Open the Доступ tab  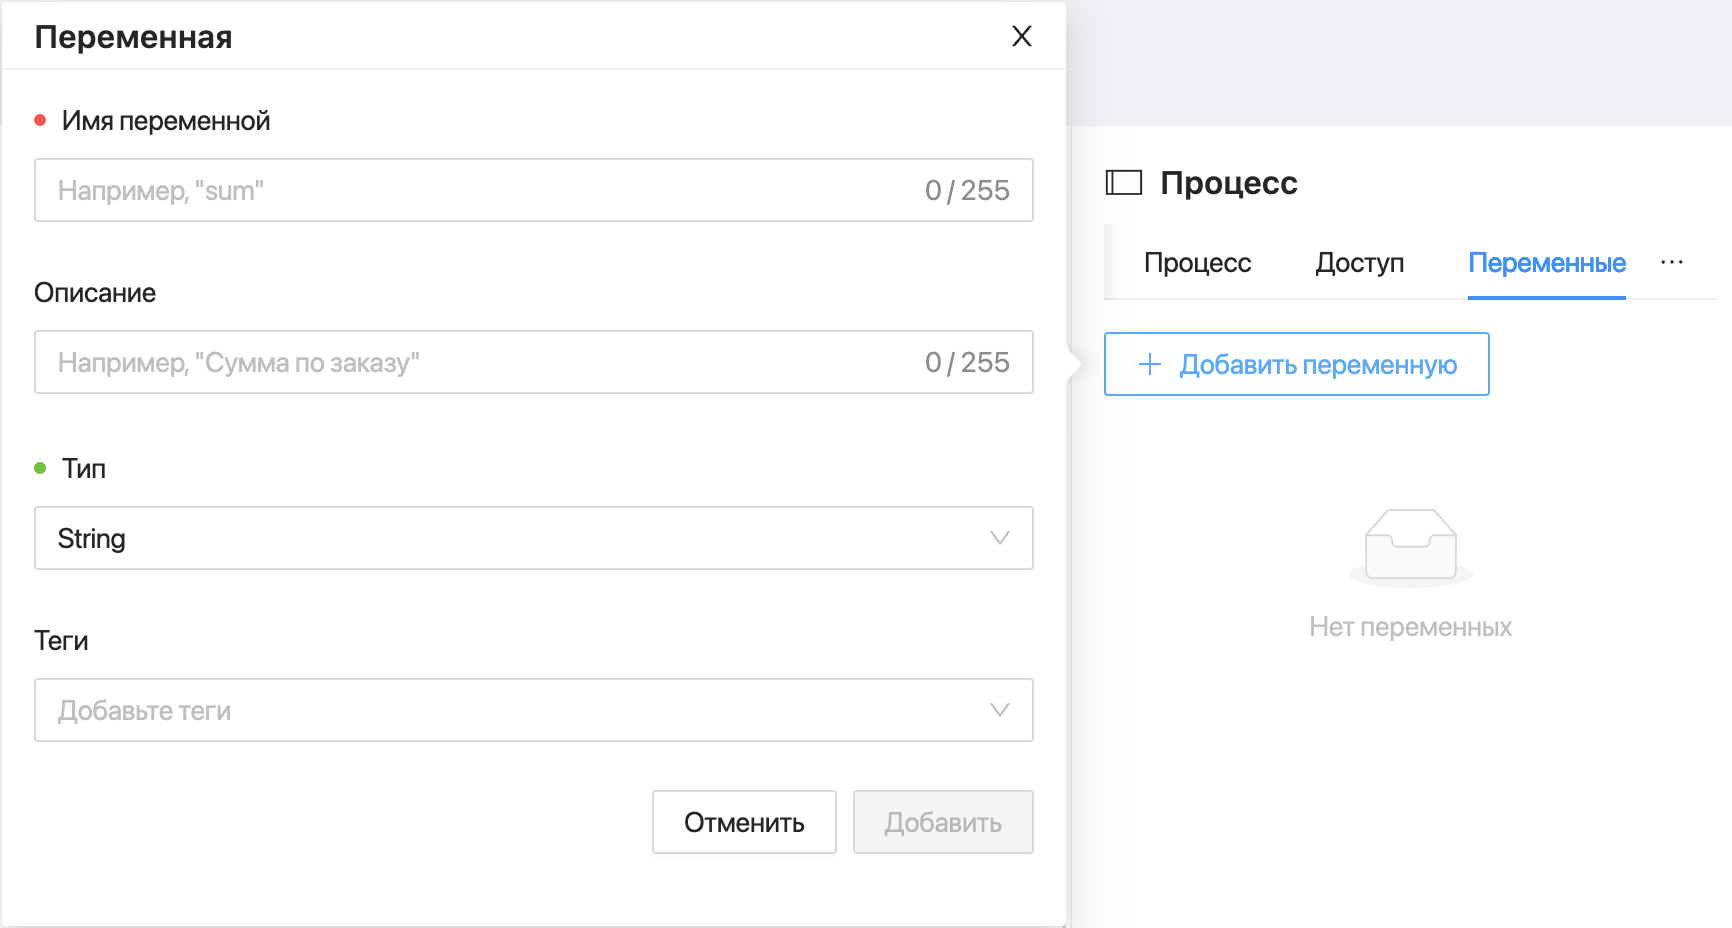(1359, 263)
